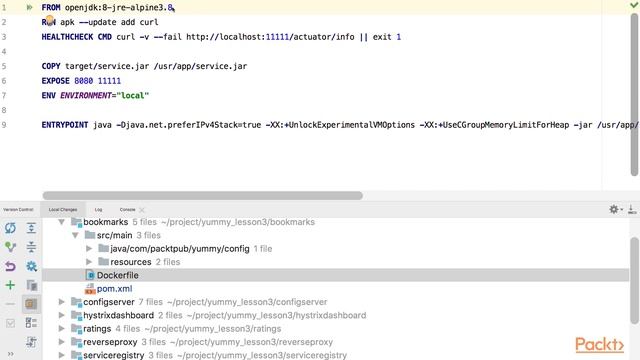Open the Console tab
The image size is (640, 360).
127,209
